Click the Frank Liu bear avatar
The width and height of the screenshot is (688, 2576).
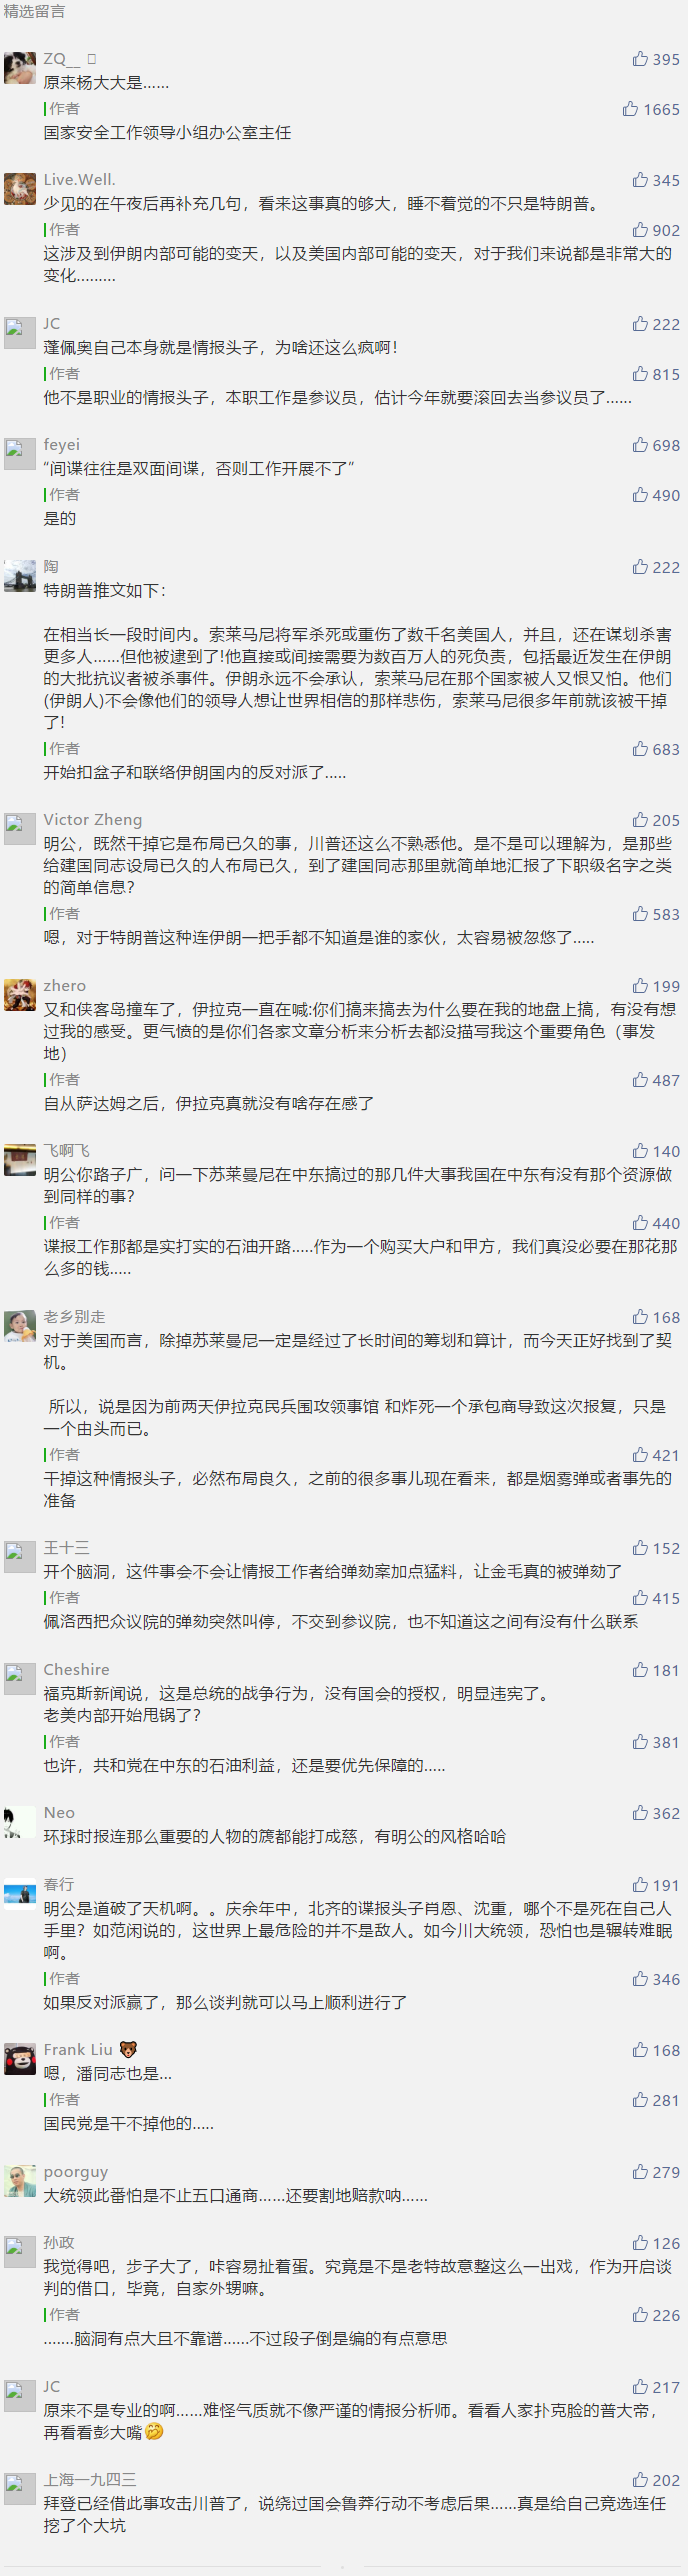20,2058
